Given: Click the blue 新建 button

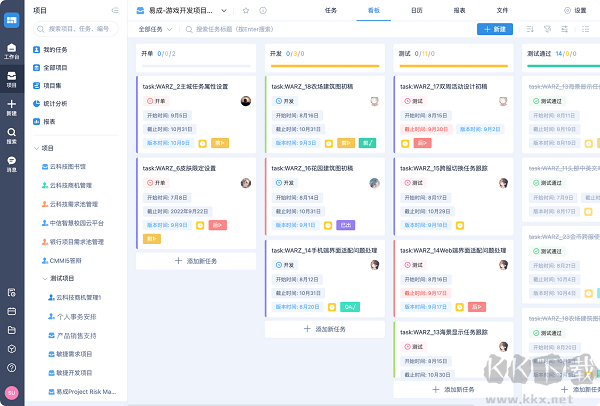Looking at the screenshot, I should [x=495, y=29].
